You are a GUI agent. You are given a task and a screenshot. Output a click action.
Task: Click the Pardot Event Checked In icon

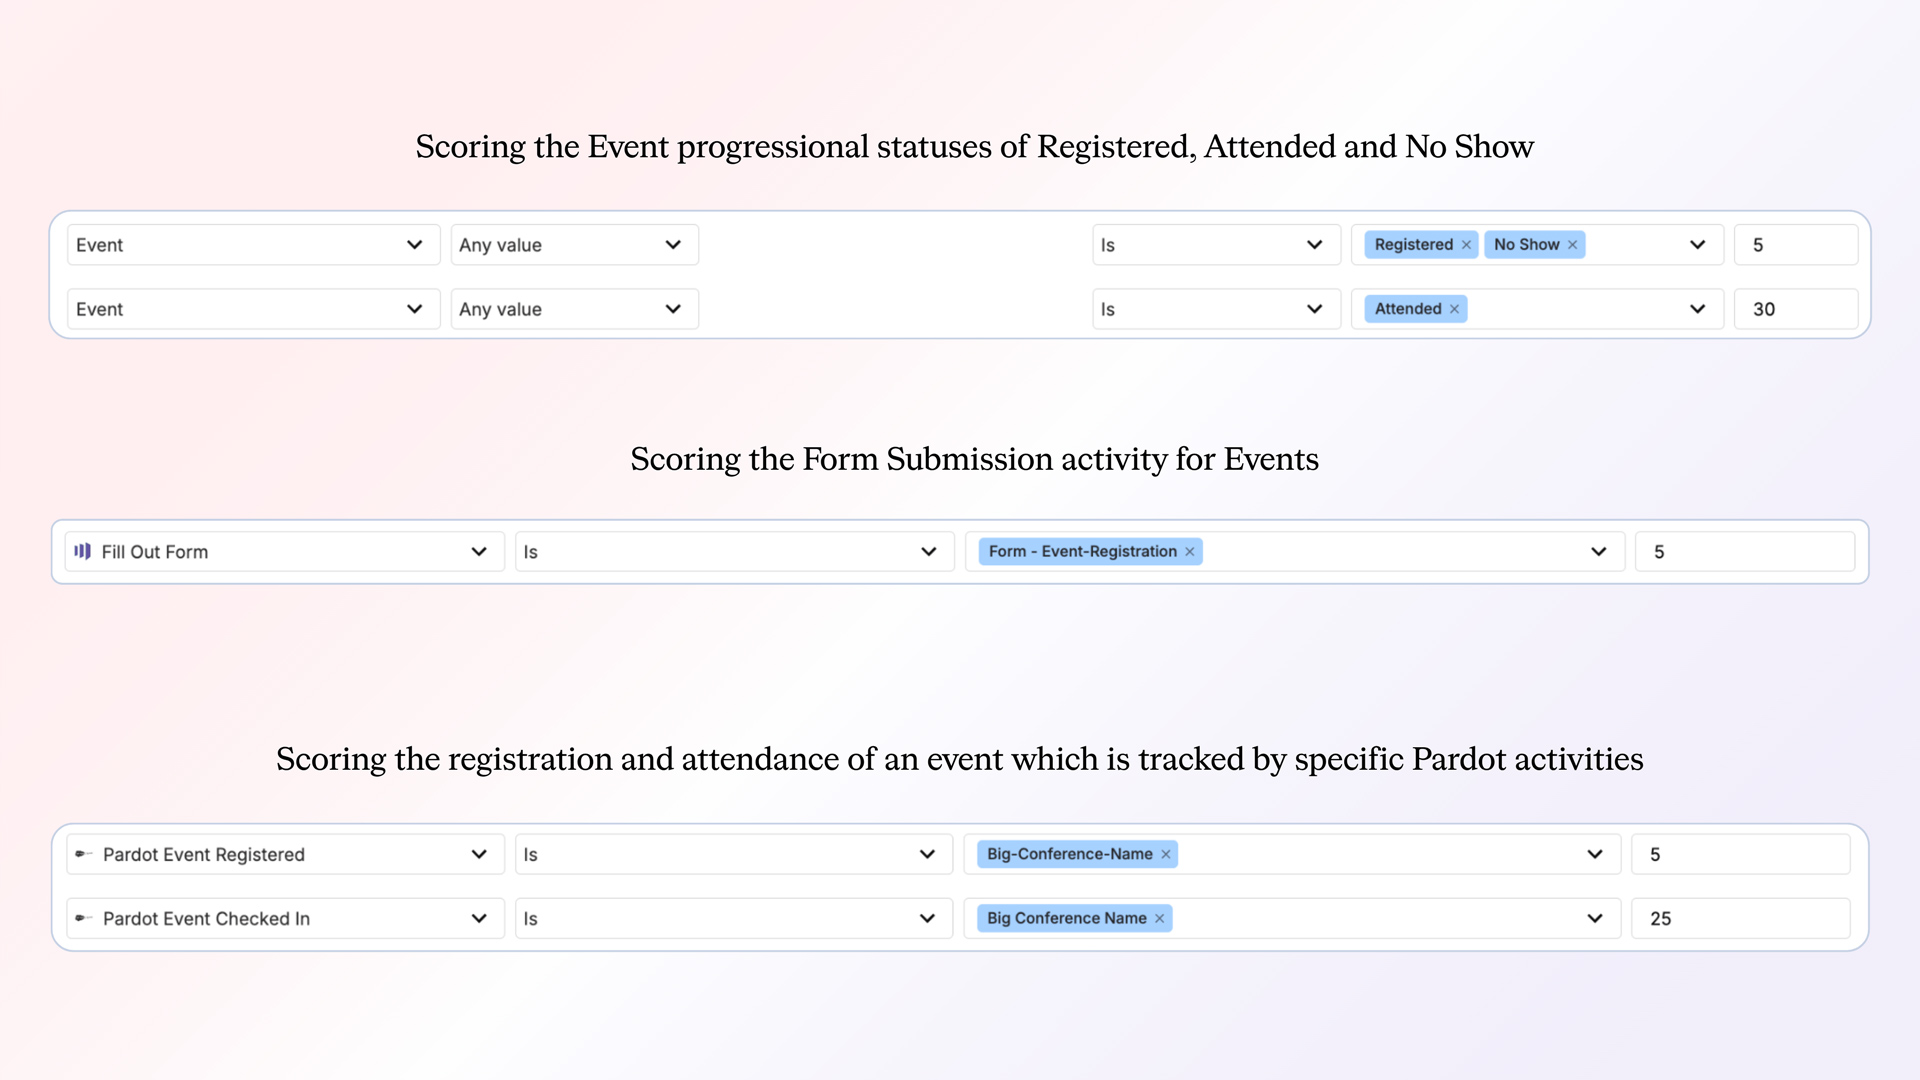83,918
